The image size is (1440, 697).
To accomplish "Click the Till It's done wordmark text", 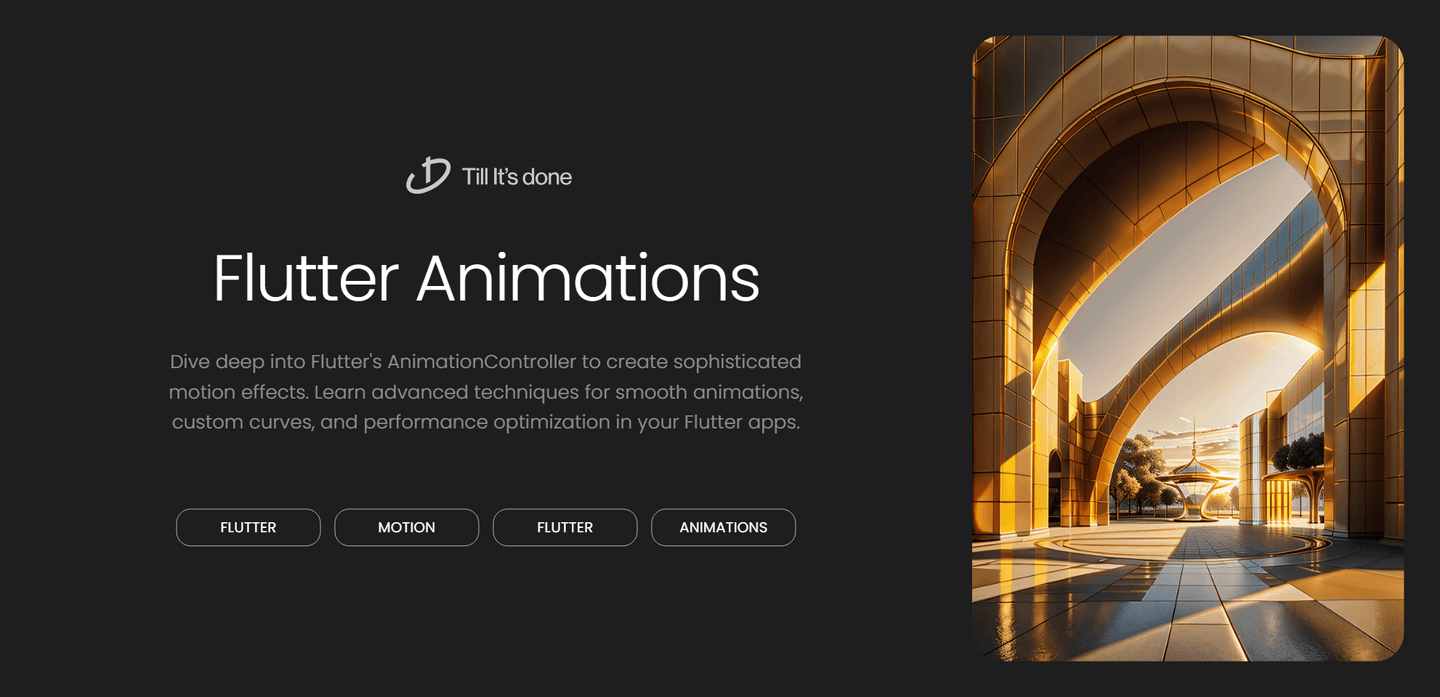I will 516,177.
